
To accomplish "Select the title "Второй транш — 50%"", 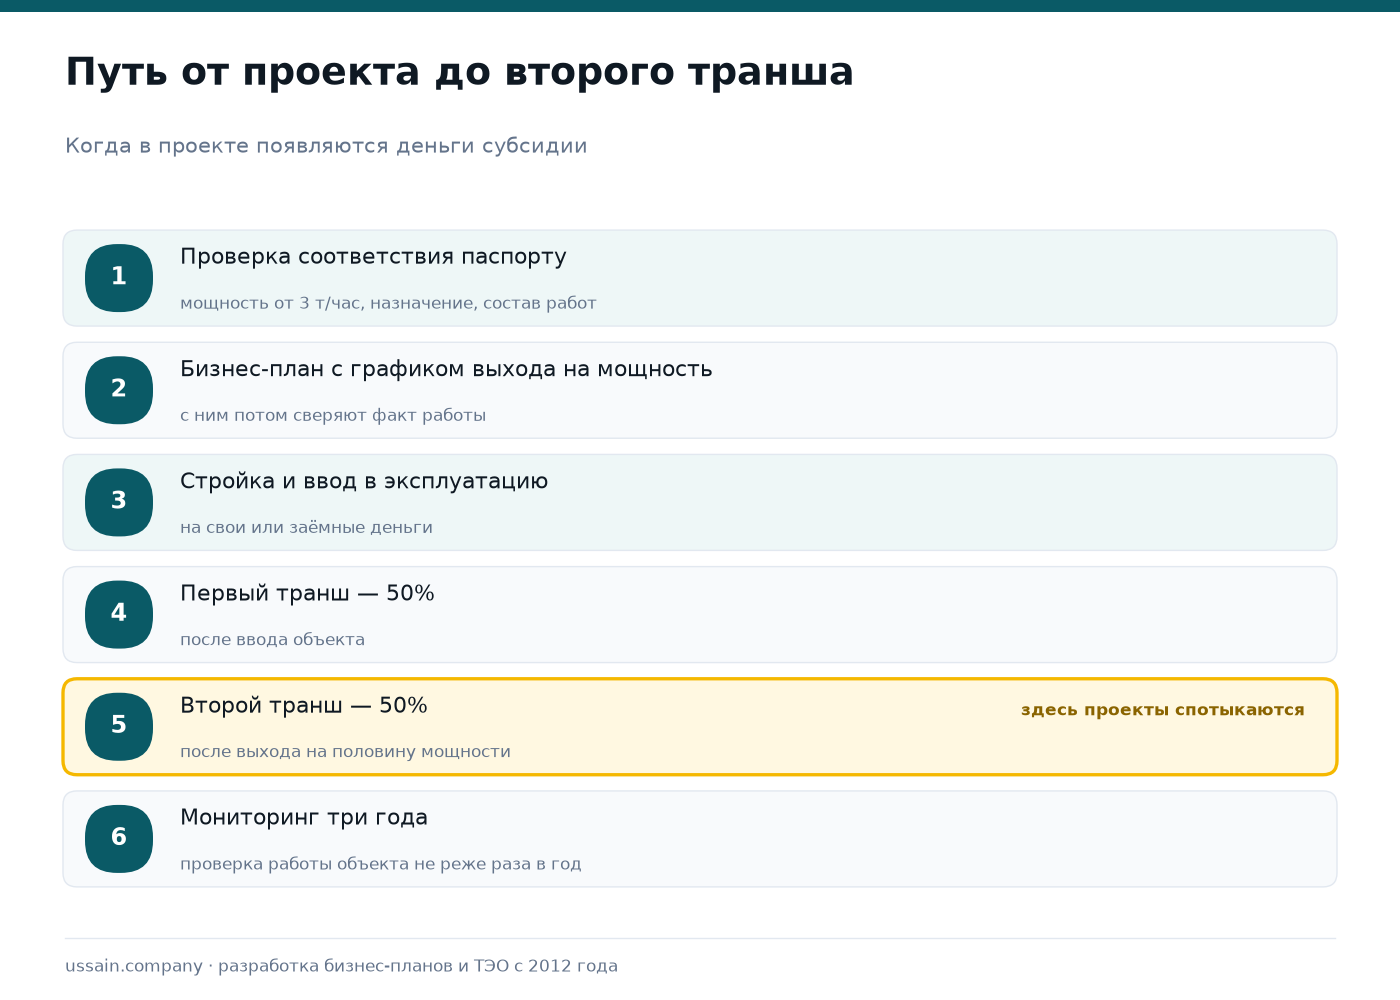I will tap(304, 705).
